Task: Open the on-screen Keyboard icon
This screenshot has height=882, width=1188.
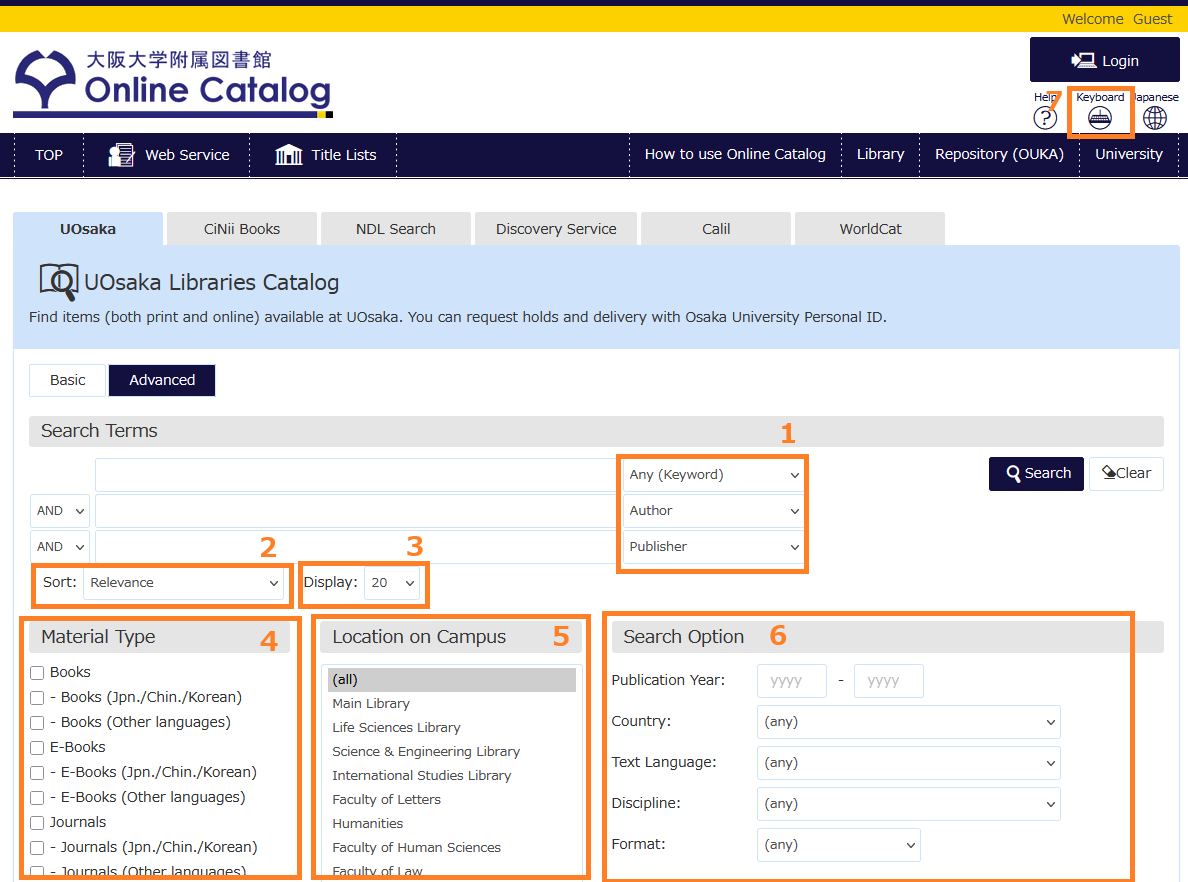Action: (x=1100, y=118)
